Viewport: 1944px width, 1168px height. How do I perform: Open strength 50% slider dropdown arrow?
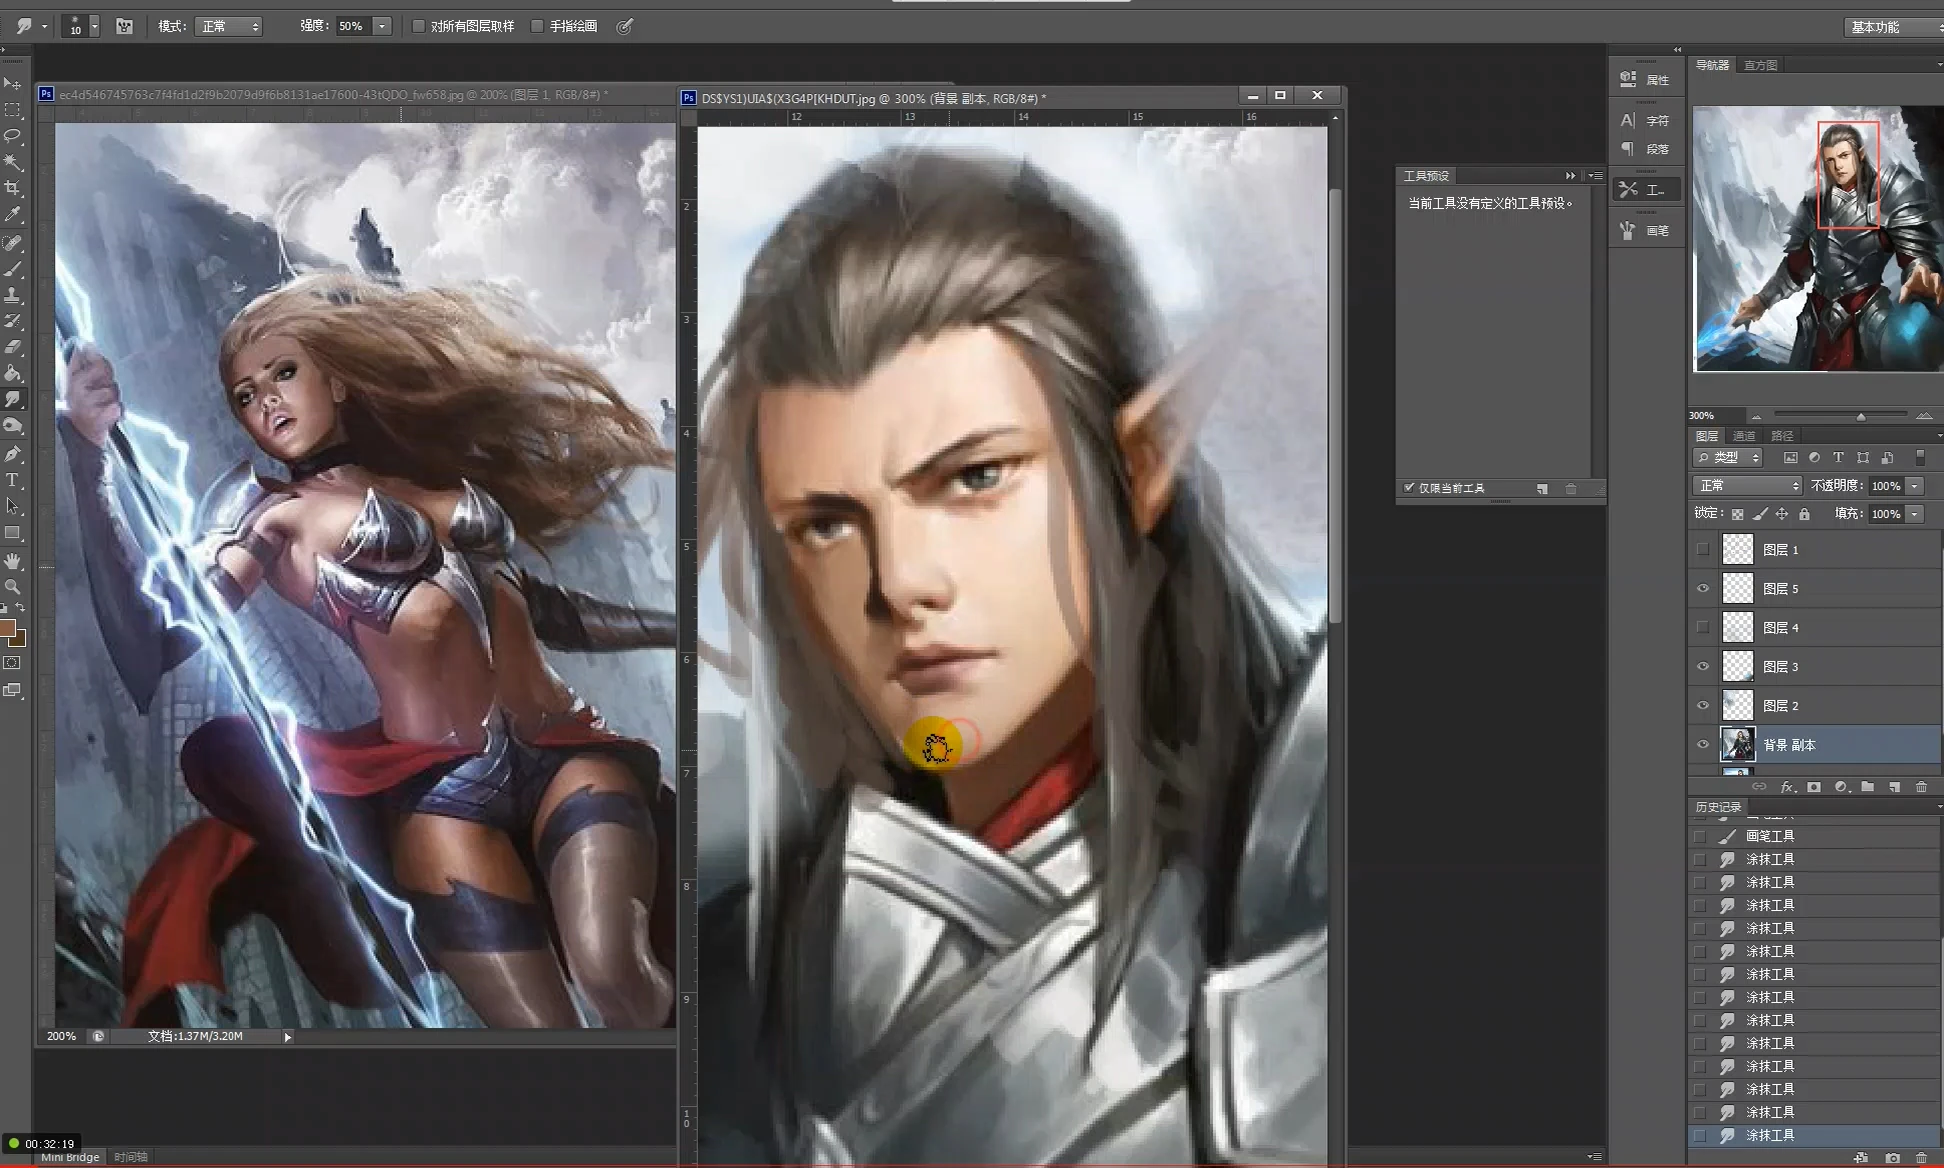(382, 27)
